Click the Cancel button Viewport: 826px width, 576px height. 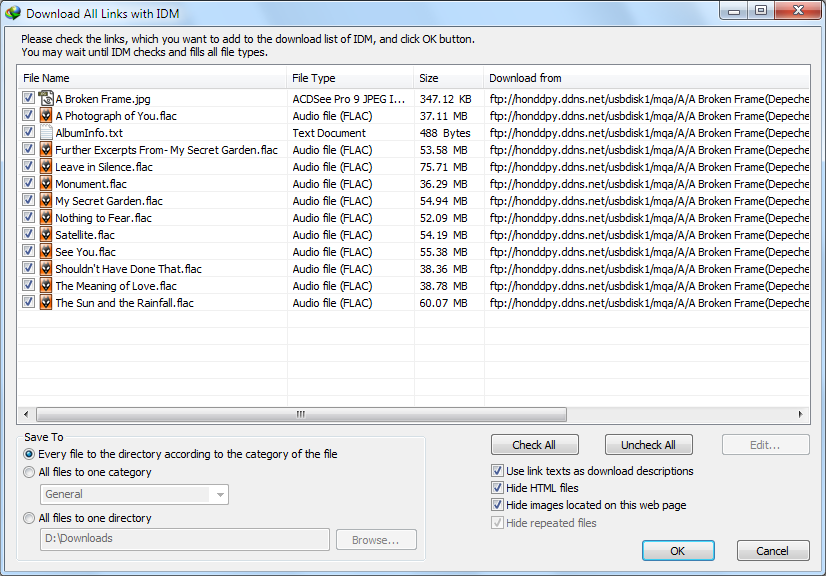773,551
